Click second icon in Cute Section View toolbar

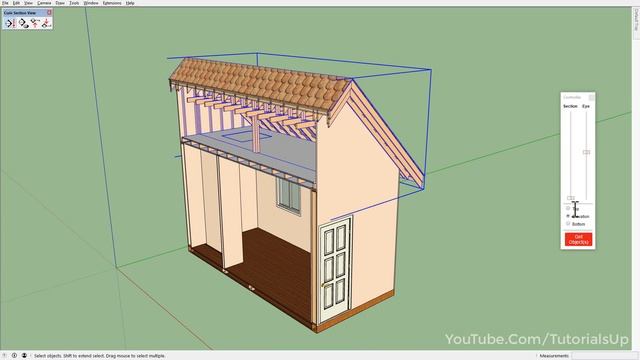tap(23, 23)
